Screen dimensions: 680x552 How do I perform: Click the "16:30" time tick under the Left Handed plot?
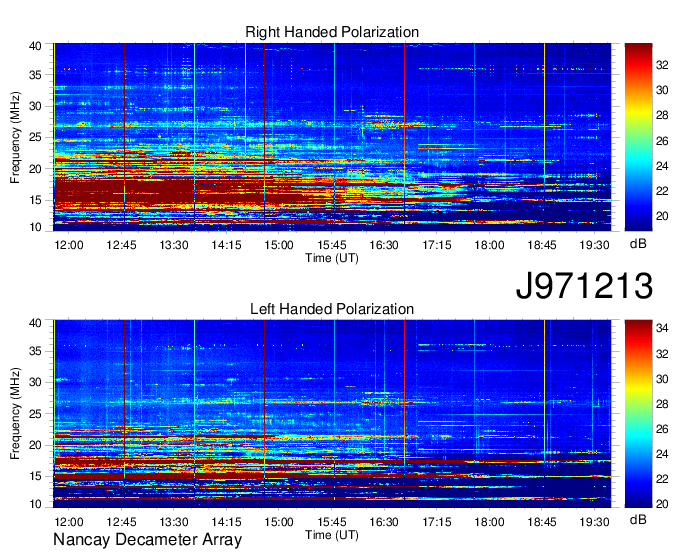click(384, 522)
